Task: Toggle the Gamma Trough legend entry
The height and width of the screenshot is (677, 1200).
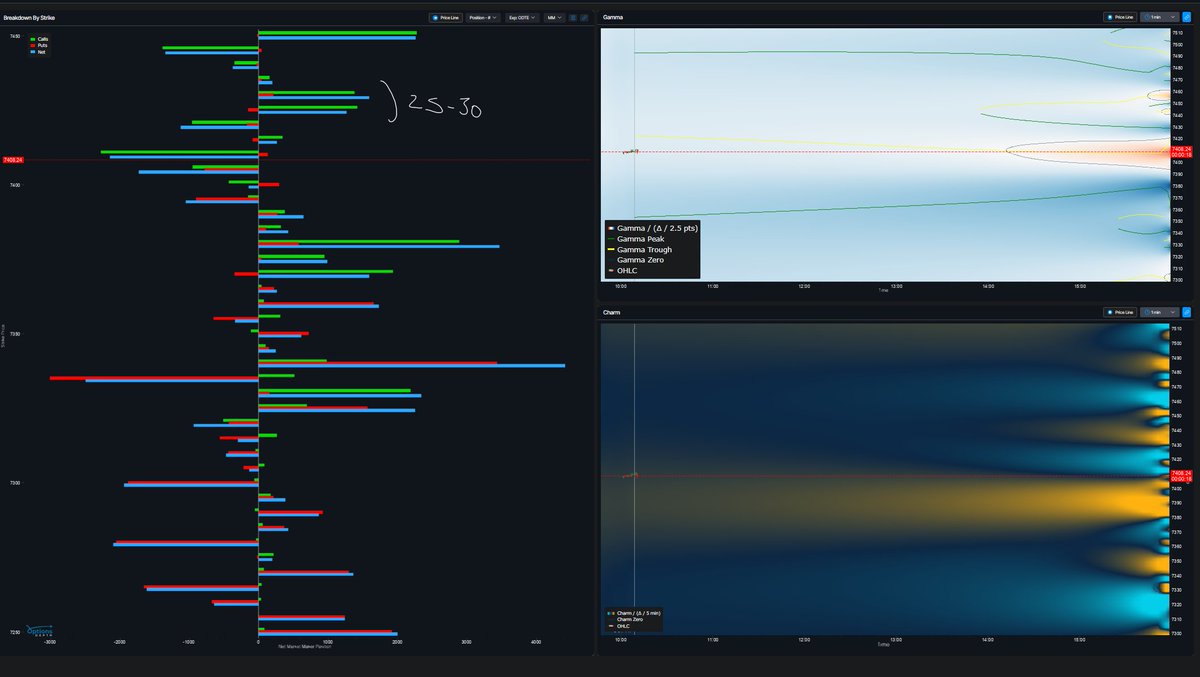Action: (640, 249)
